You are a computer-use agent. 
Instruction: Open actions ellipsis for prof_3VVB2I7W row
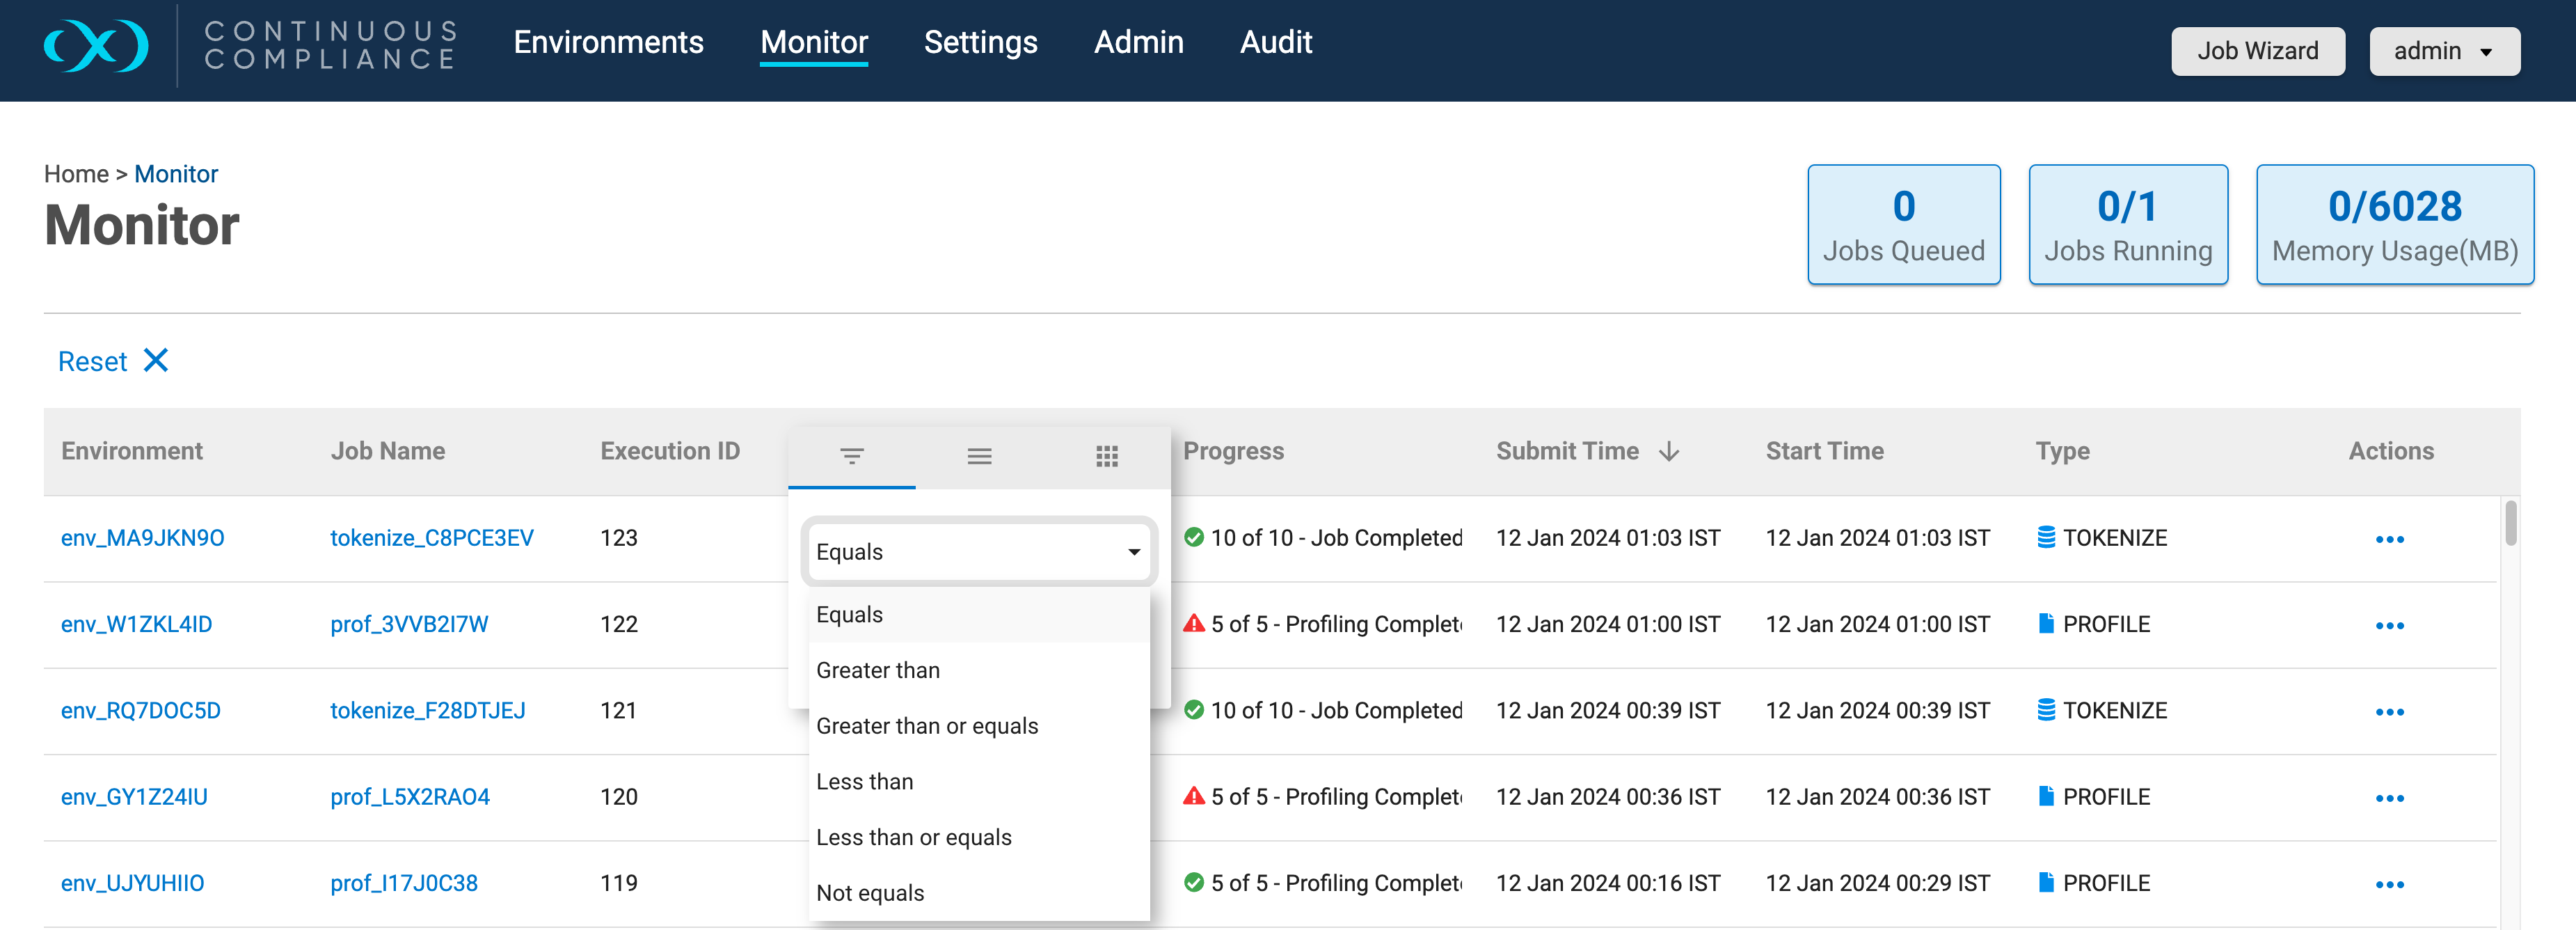[x=2390, y=626]
